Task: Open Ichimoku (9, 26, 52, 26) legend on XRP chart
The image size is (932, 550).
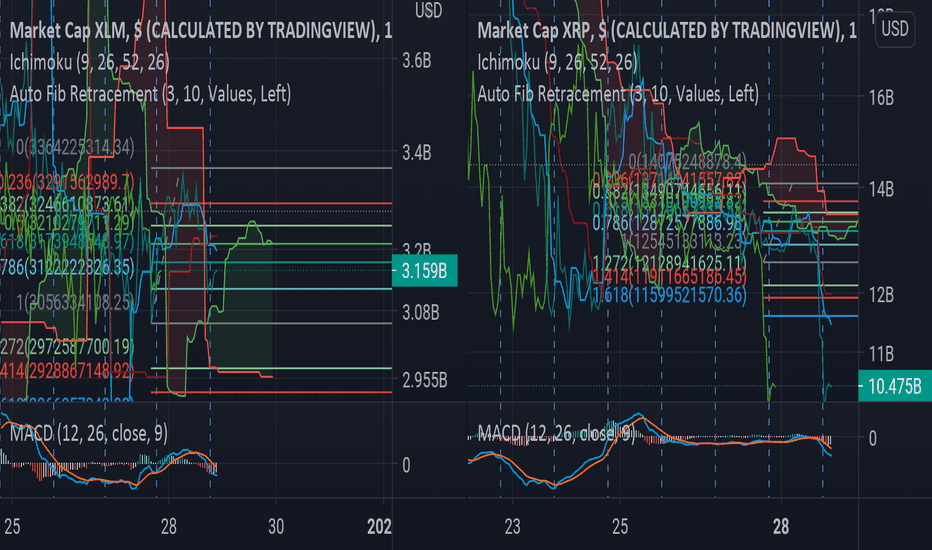Action: click(x=558, y=62)
